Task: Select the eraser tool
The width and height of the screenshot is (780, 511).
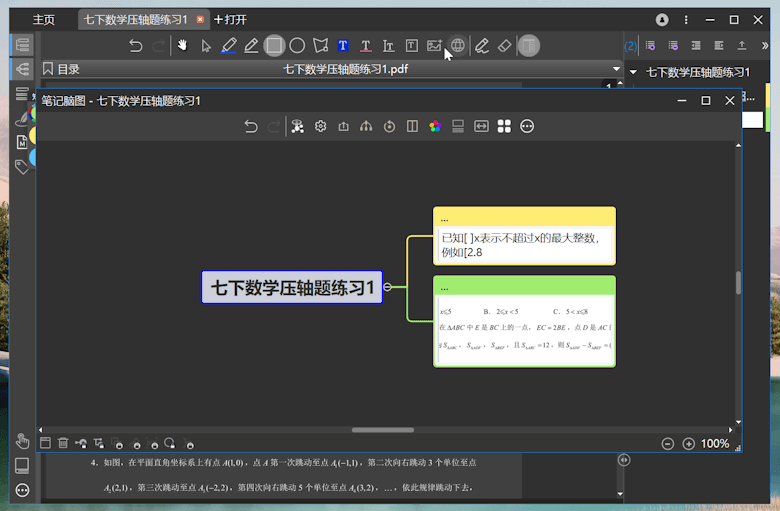Action: pos(504,46)
